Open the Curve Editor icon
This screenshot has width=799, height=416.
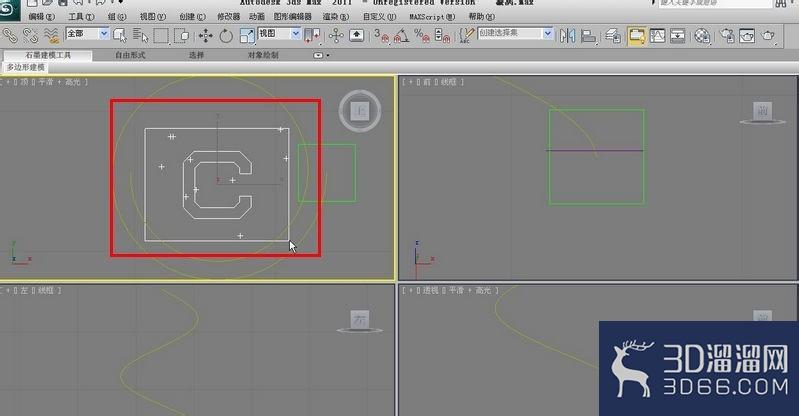tap(657, 36)
